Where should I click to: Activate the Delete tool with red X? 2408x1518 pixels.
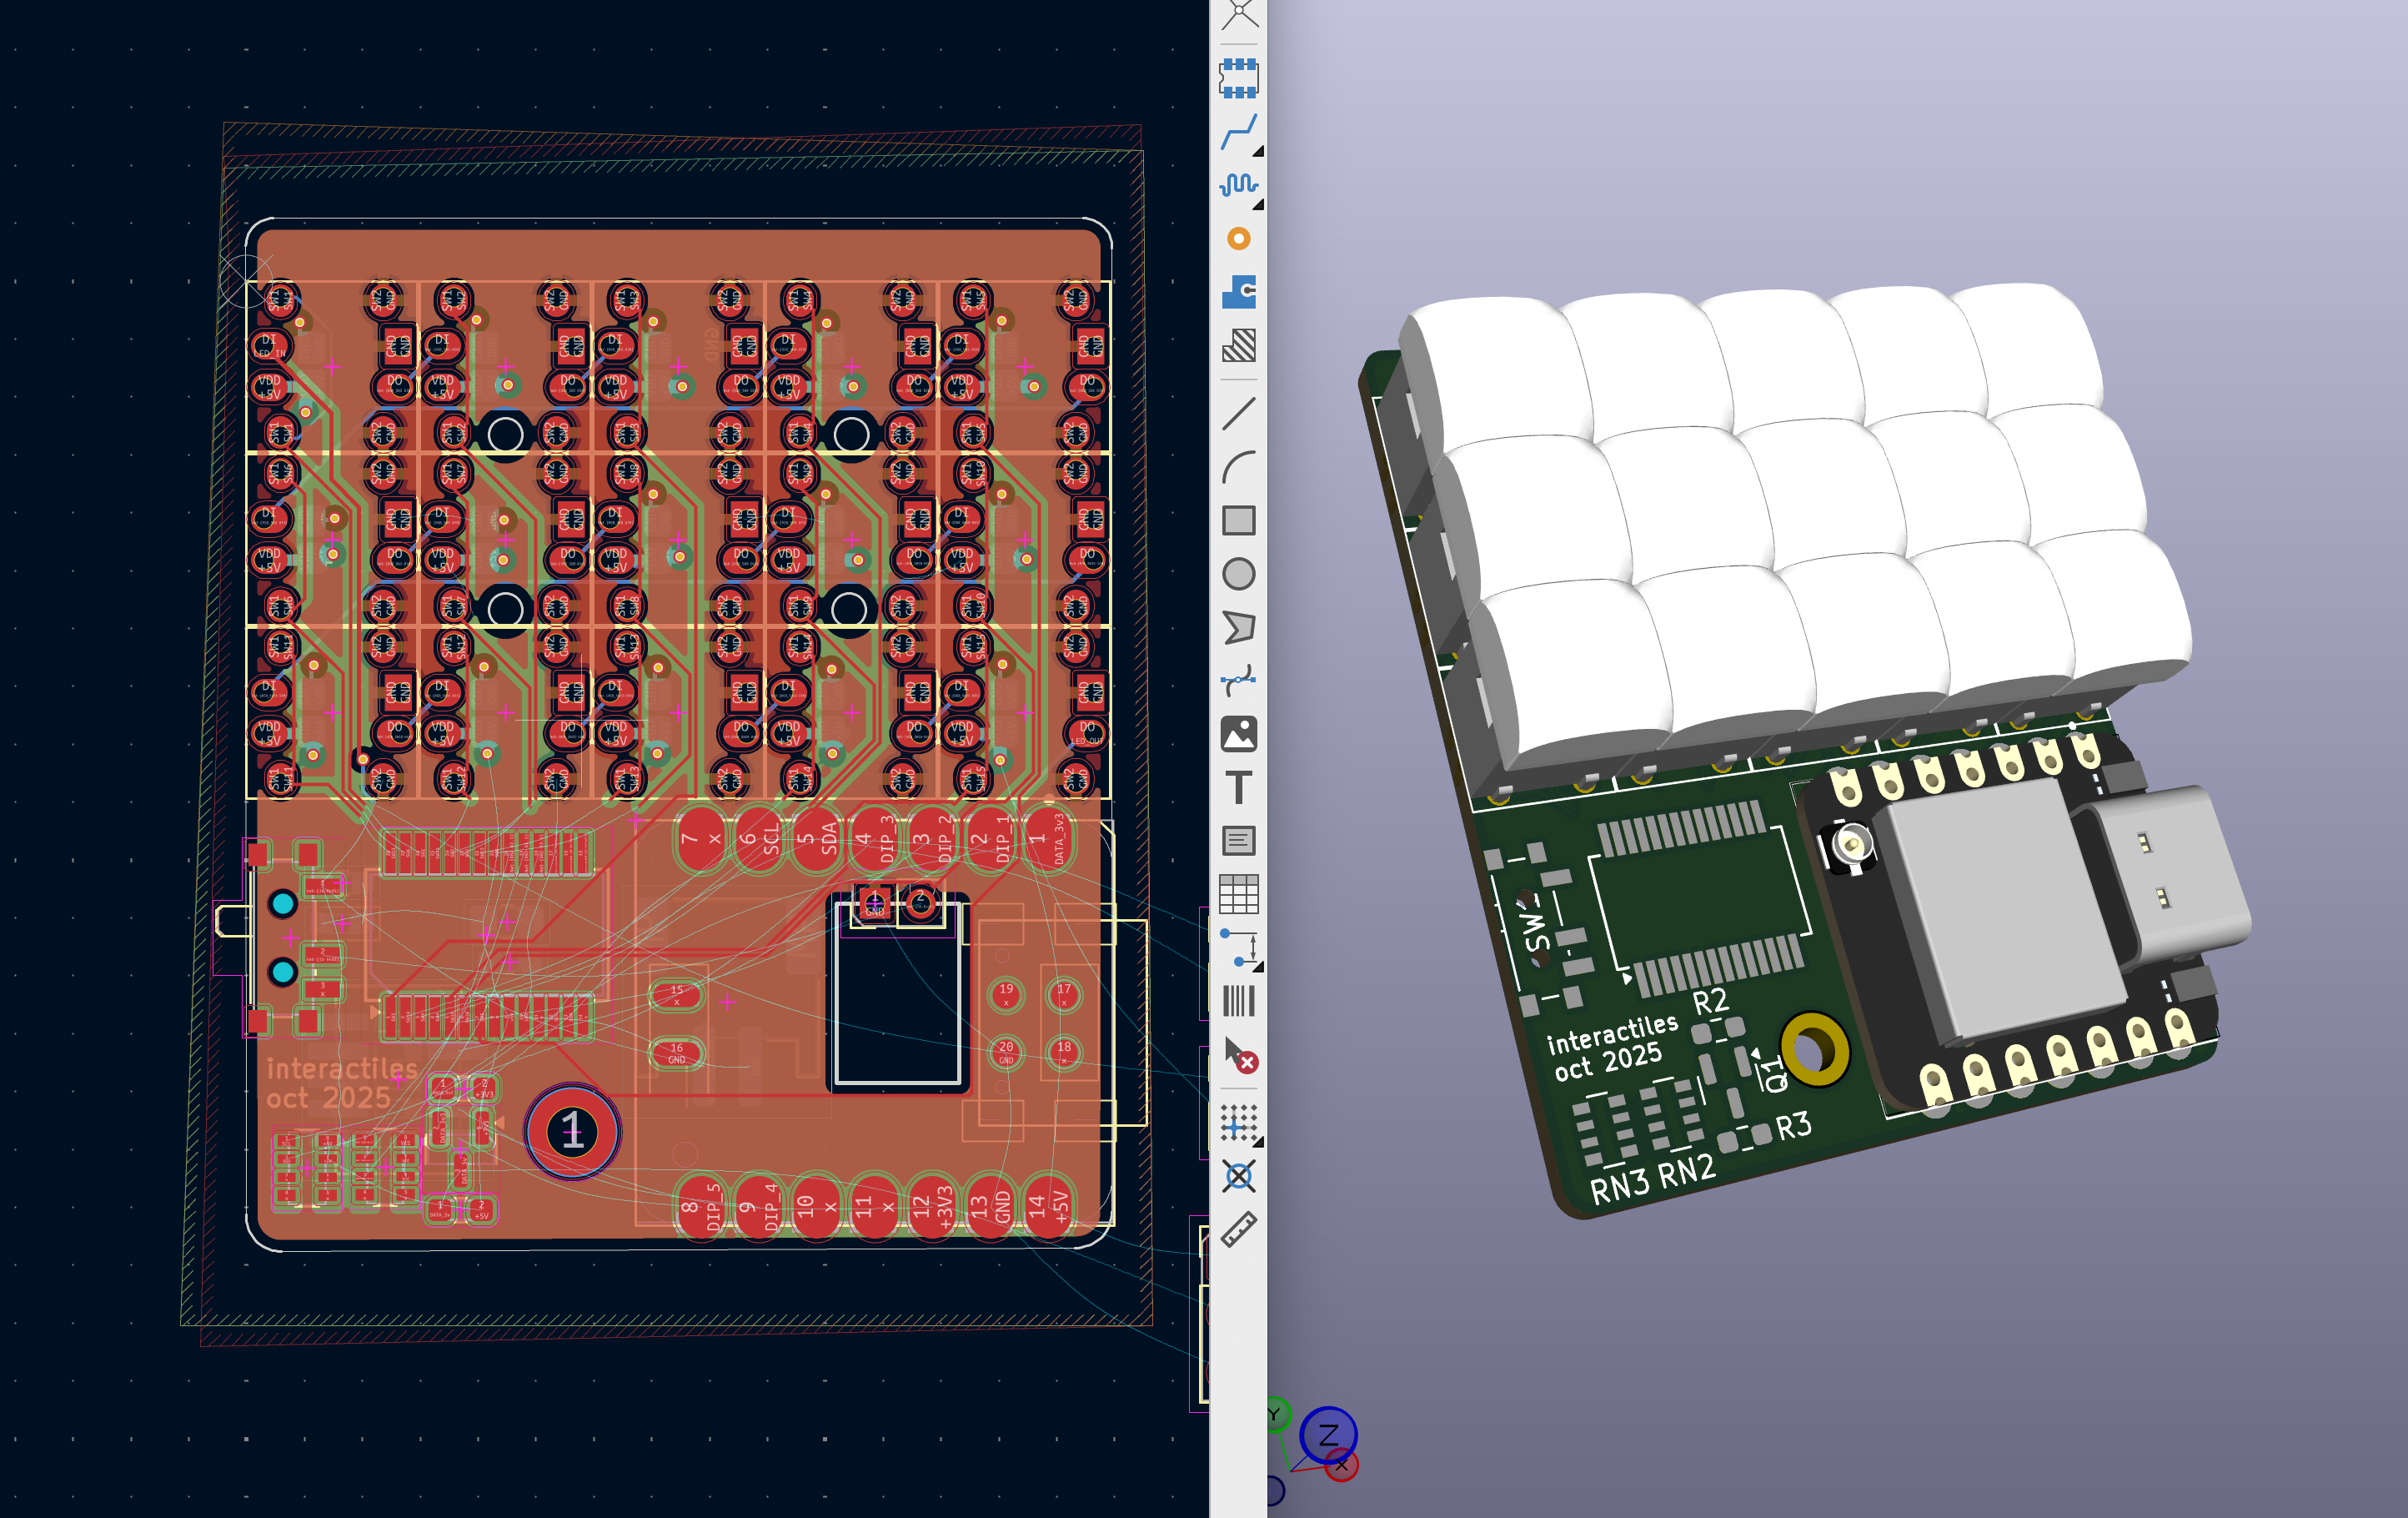coord(1238,1055)
